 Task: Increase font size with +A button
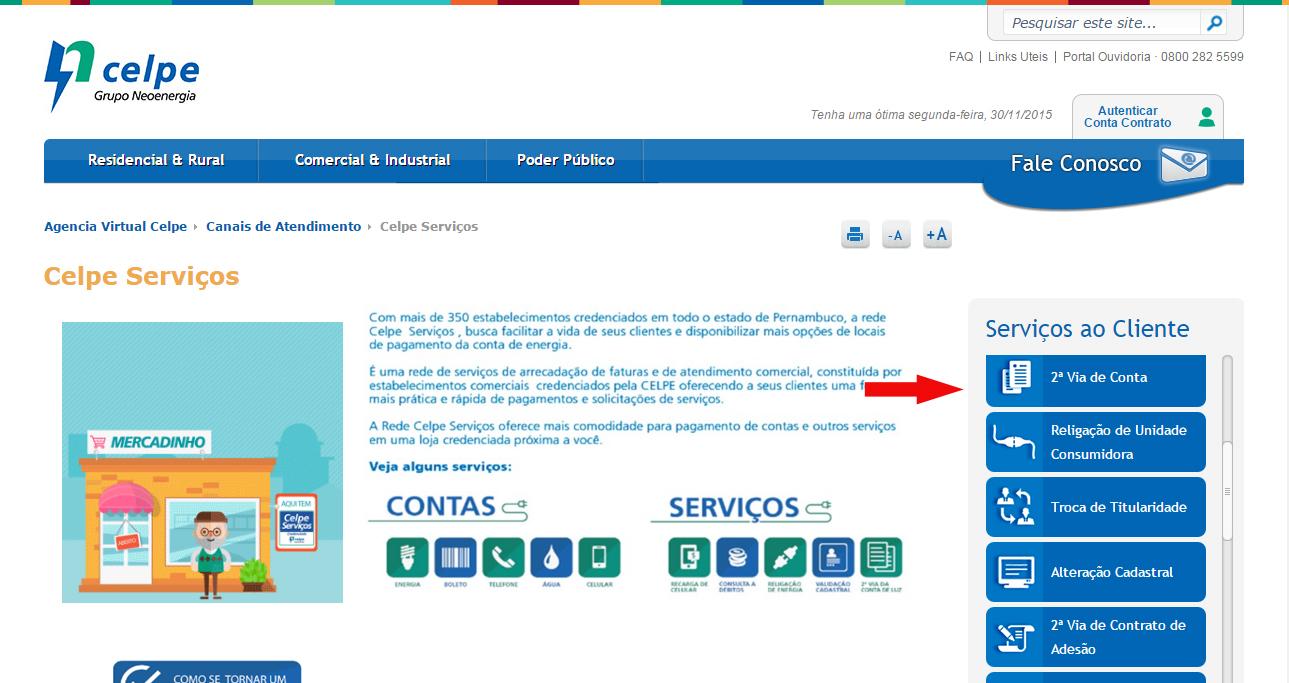[x=937, y=235]
